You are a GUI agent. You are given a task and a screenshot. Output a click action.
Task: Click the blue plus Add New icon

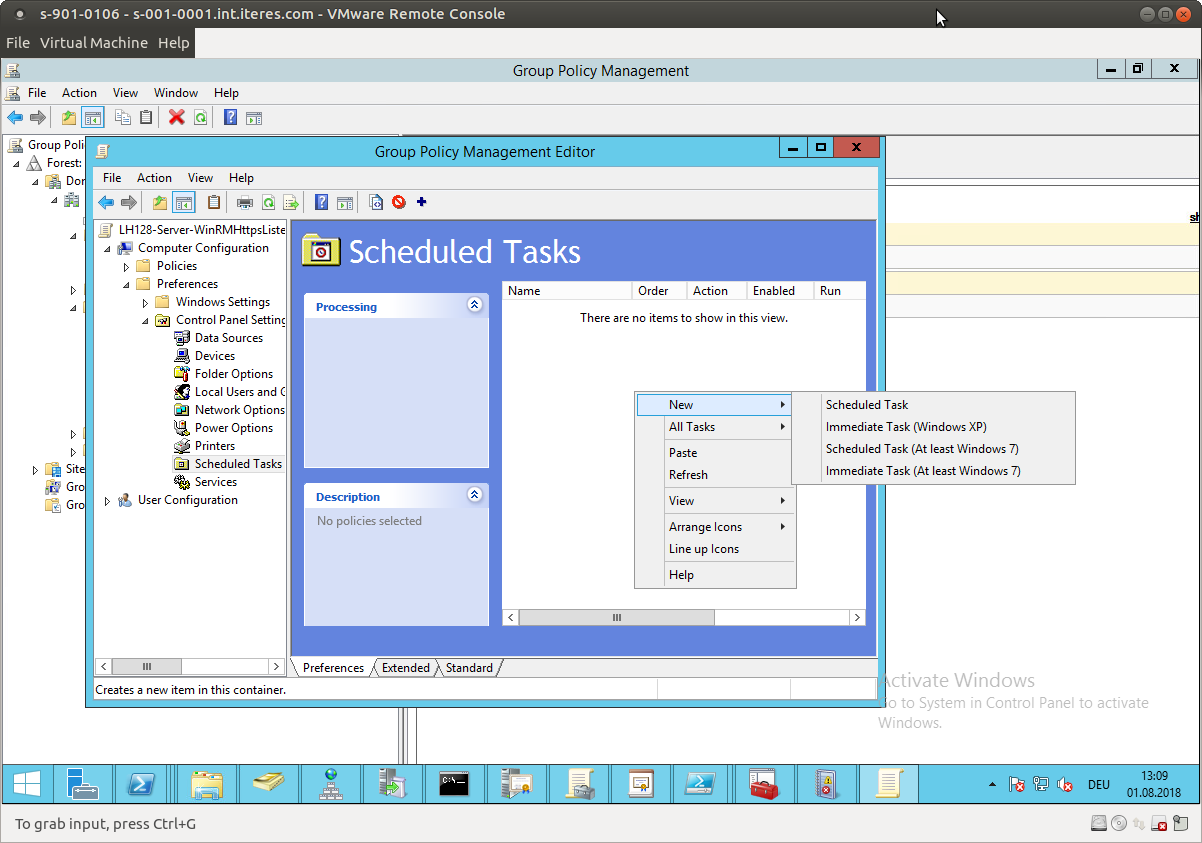421,202
